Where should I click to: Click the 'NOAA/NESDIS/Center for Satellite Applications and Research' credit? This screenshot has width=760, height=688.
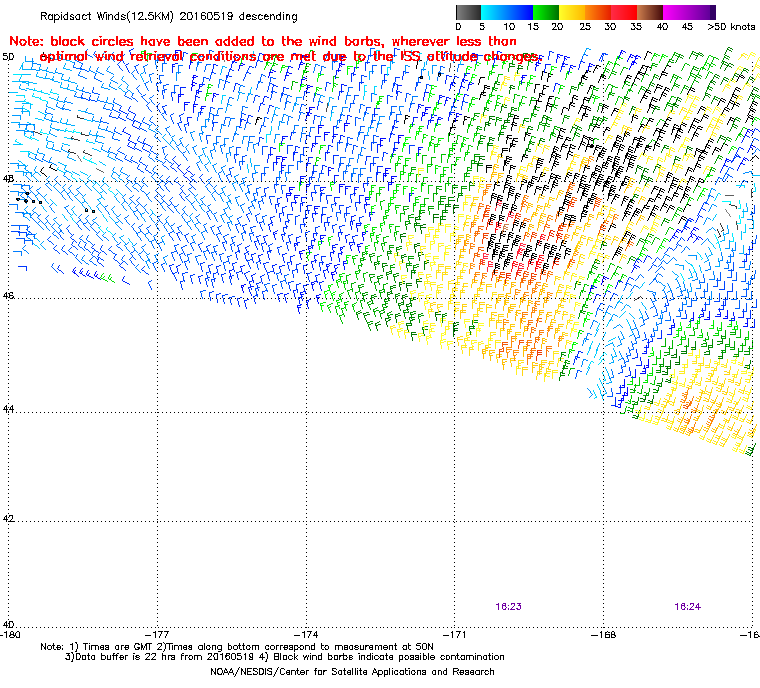point(352,672)
